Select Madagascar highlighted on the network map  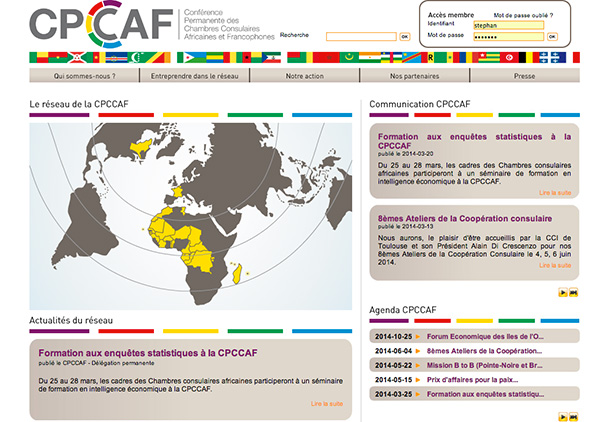click(x=237, y=274)
